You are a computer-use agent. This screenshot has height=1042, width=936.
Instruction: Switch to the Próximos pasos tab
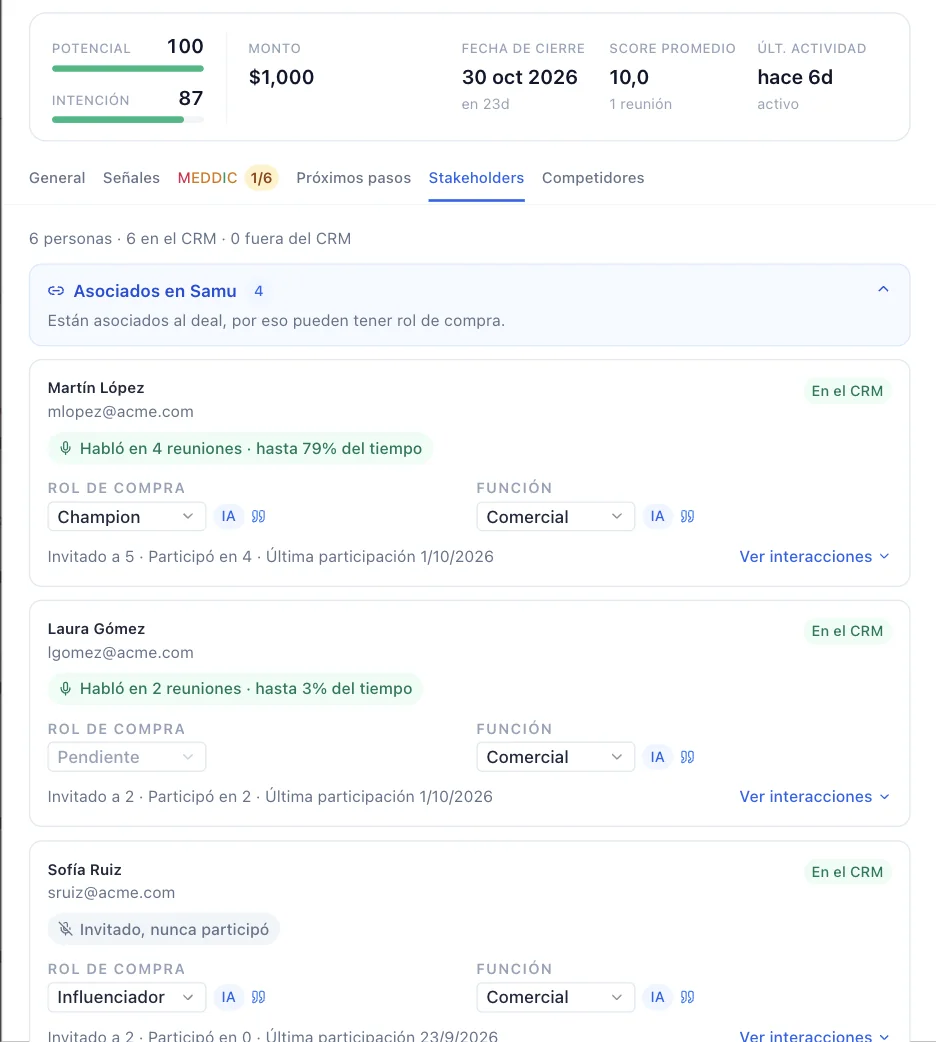point(354,178)
